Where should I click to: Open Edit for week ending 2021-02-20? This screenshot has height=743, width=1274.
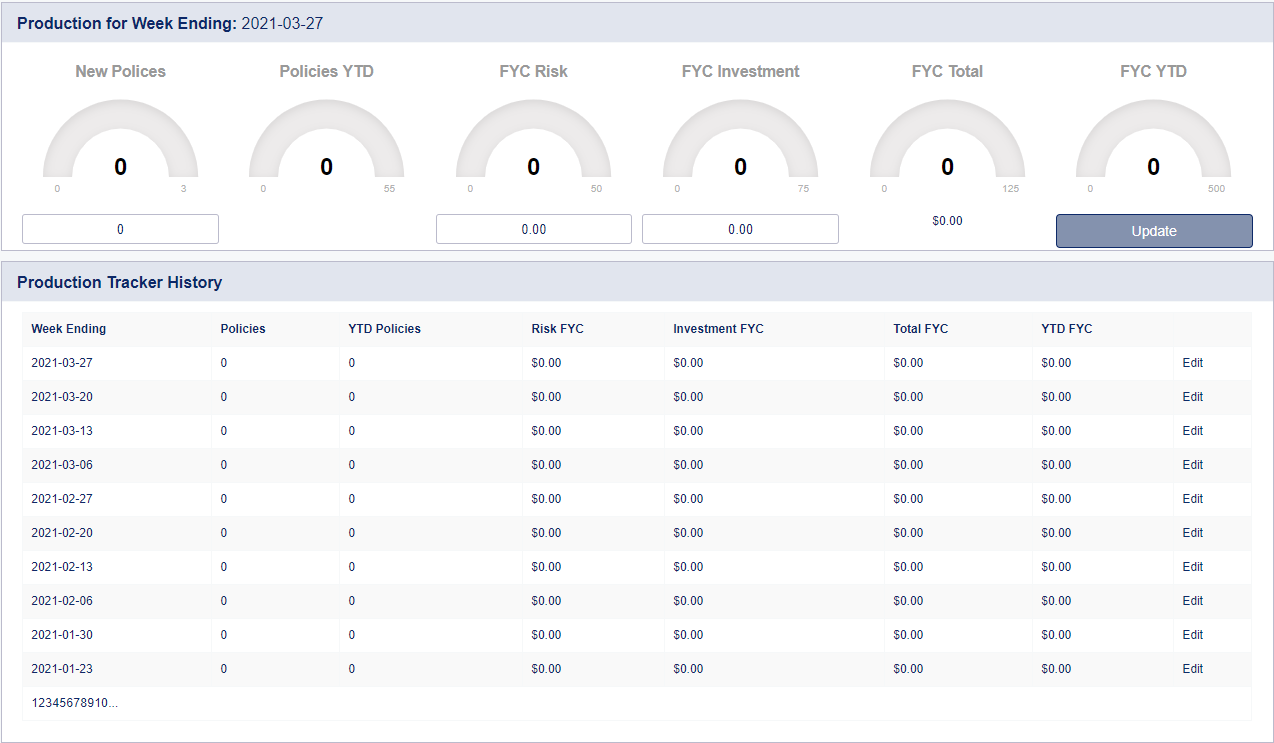tap(1192, 533)
